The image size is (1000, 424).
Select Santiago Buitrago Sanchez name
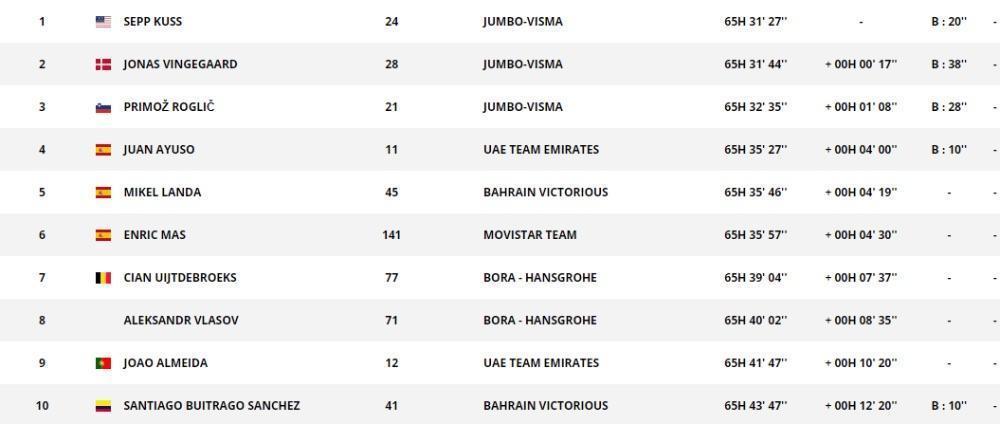tap(212, 406)
